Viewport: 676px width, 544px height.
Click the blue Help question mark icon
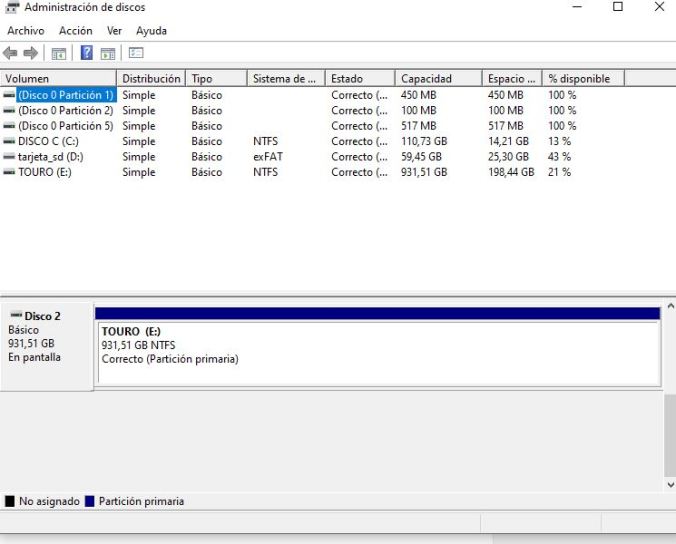87,53
